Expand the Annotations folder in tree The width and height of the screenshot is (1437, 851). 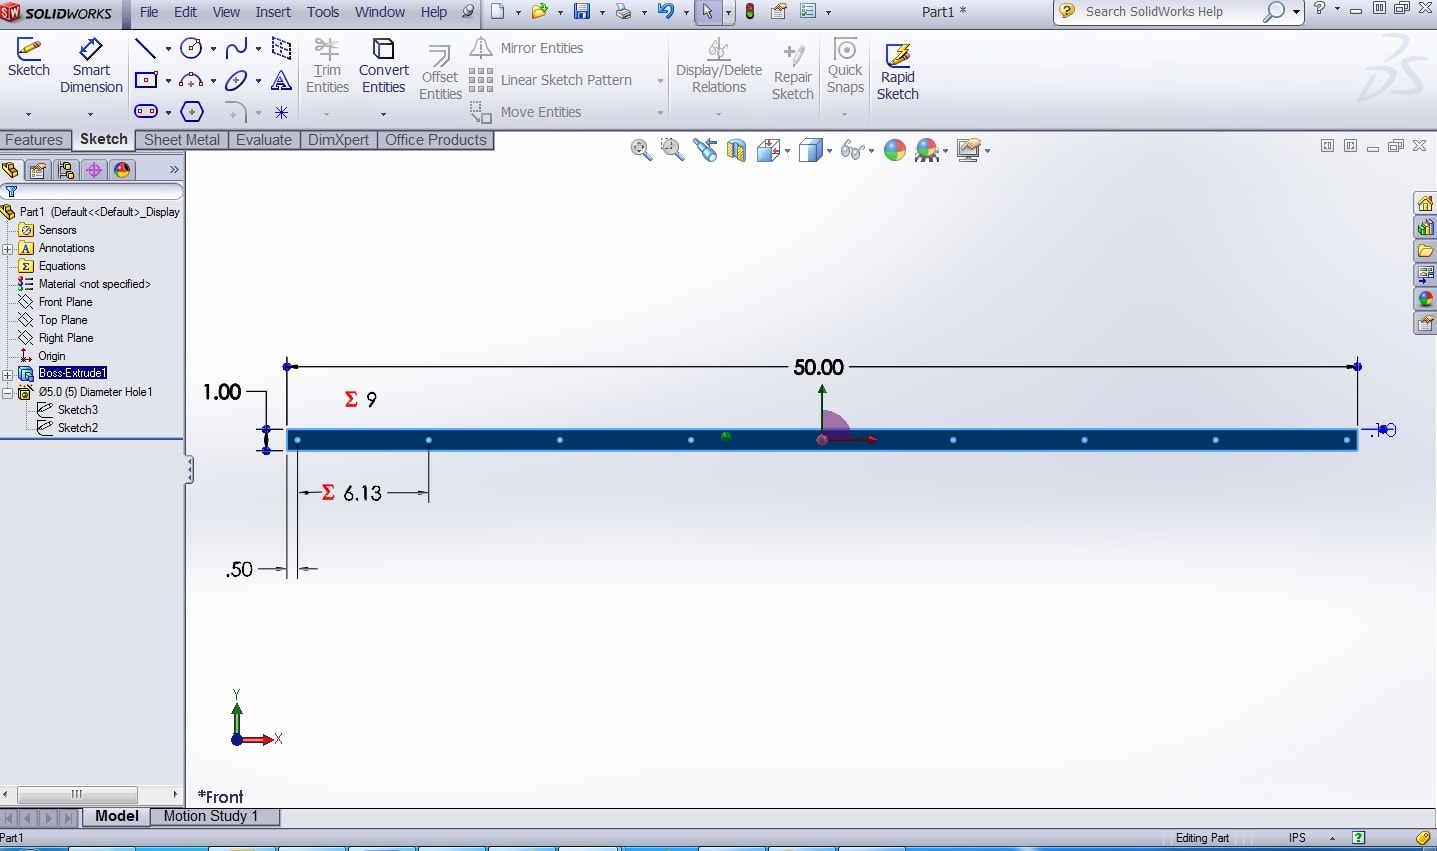[x=8, y=248]
